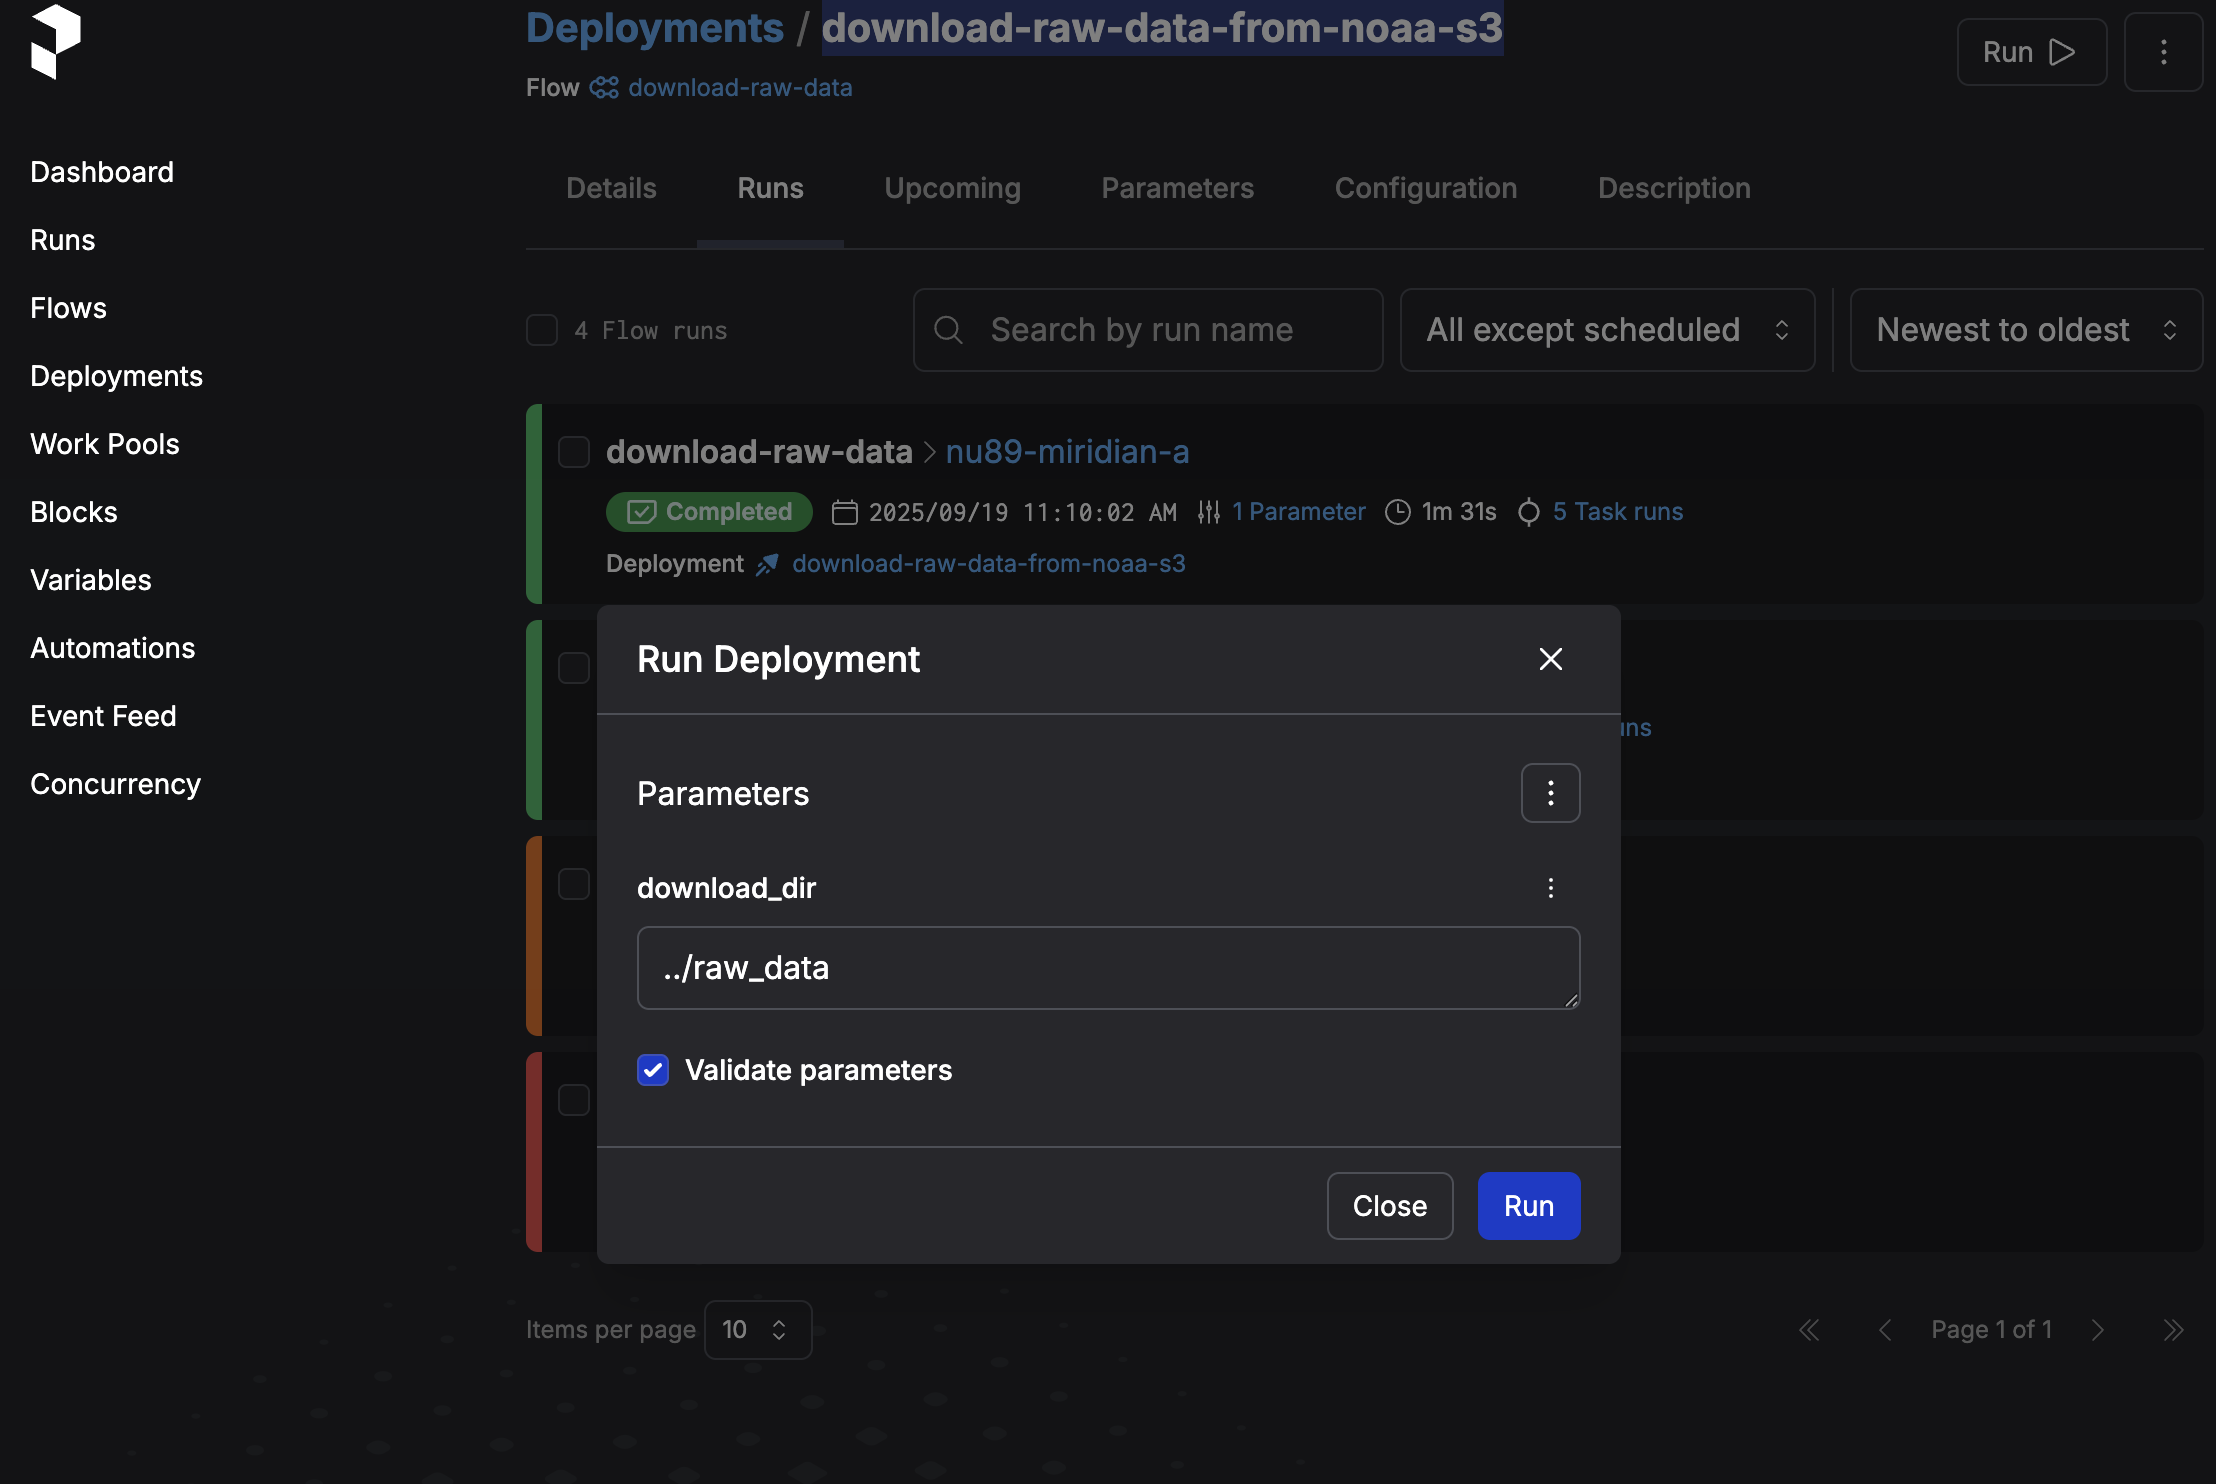The width and height of the screenshot is (2216, 1484).
Task: Click the clock icon beside 1m 31s
Action: (1397, 512)
